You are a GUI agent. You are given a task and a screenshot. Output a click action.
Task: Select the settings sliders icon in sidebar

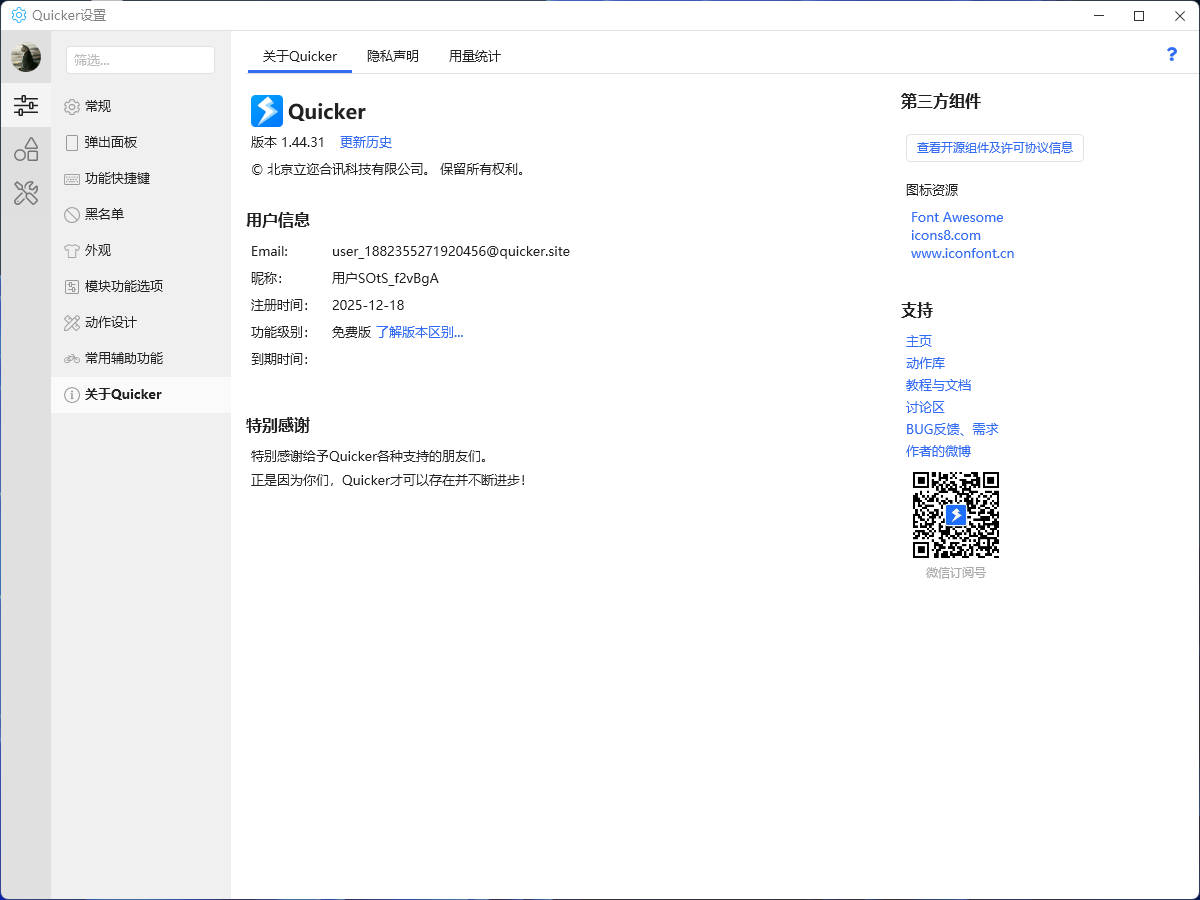coord(25,104)
